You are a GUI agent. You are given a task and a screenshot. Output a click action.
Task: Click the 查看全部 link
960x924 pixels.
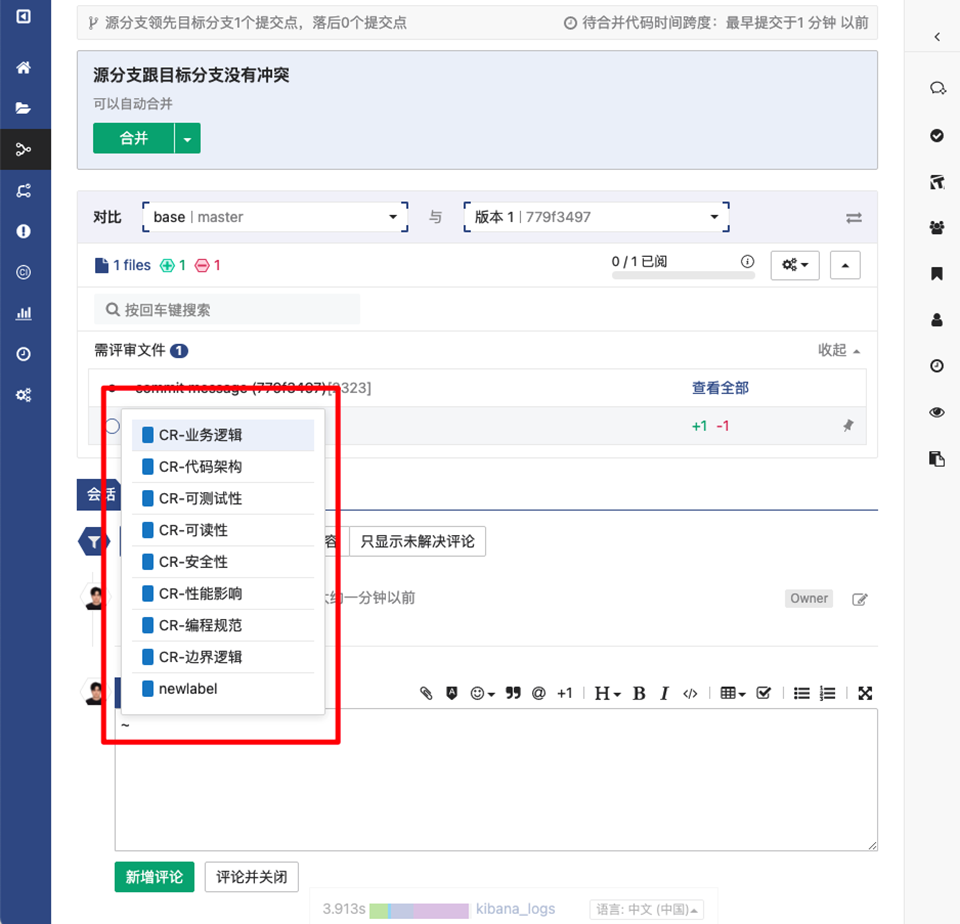click(720, 388)
